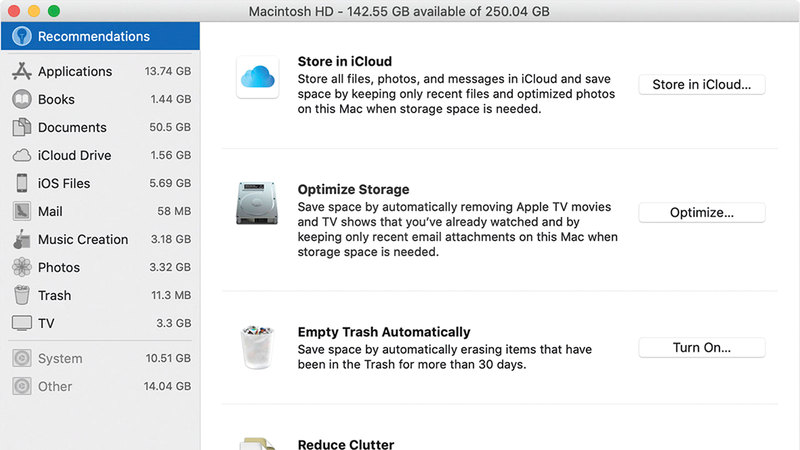
Task: Turn on Empty Trash Automatically
Action: click(x=701, y=348)
